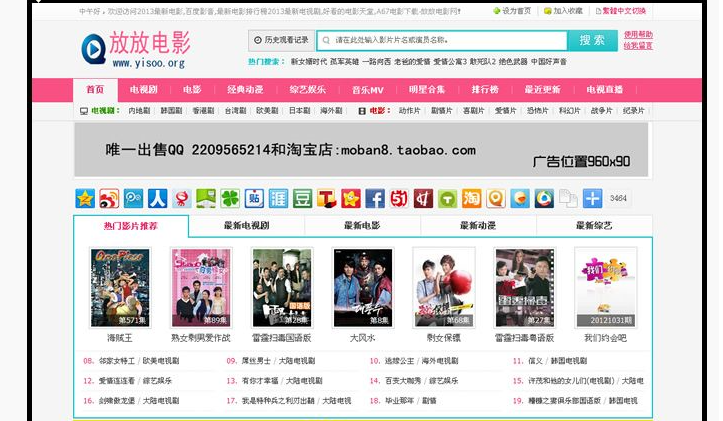Open 经典动漫 nav item
This screenshot has height=421, width=723.
(x=245, y=90)
